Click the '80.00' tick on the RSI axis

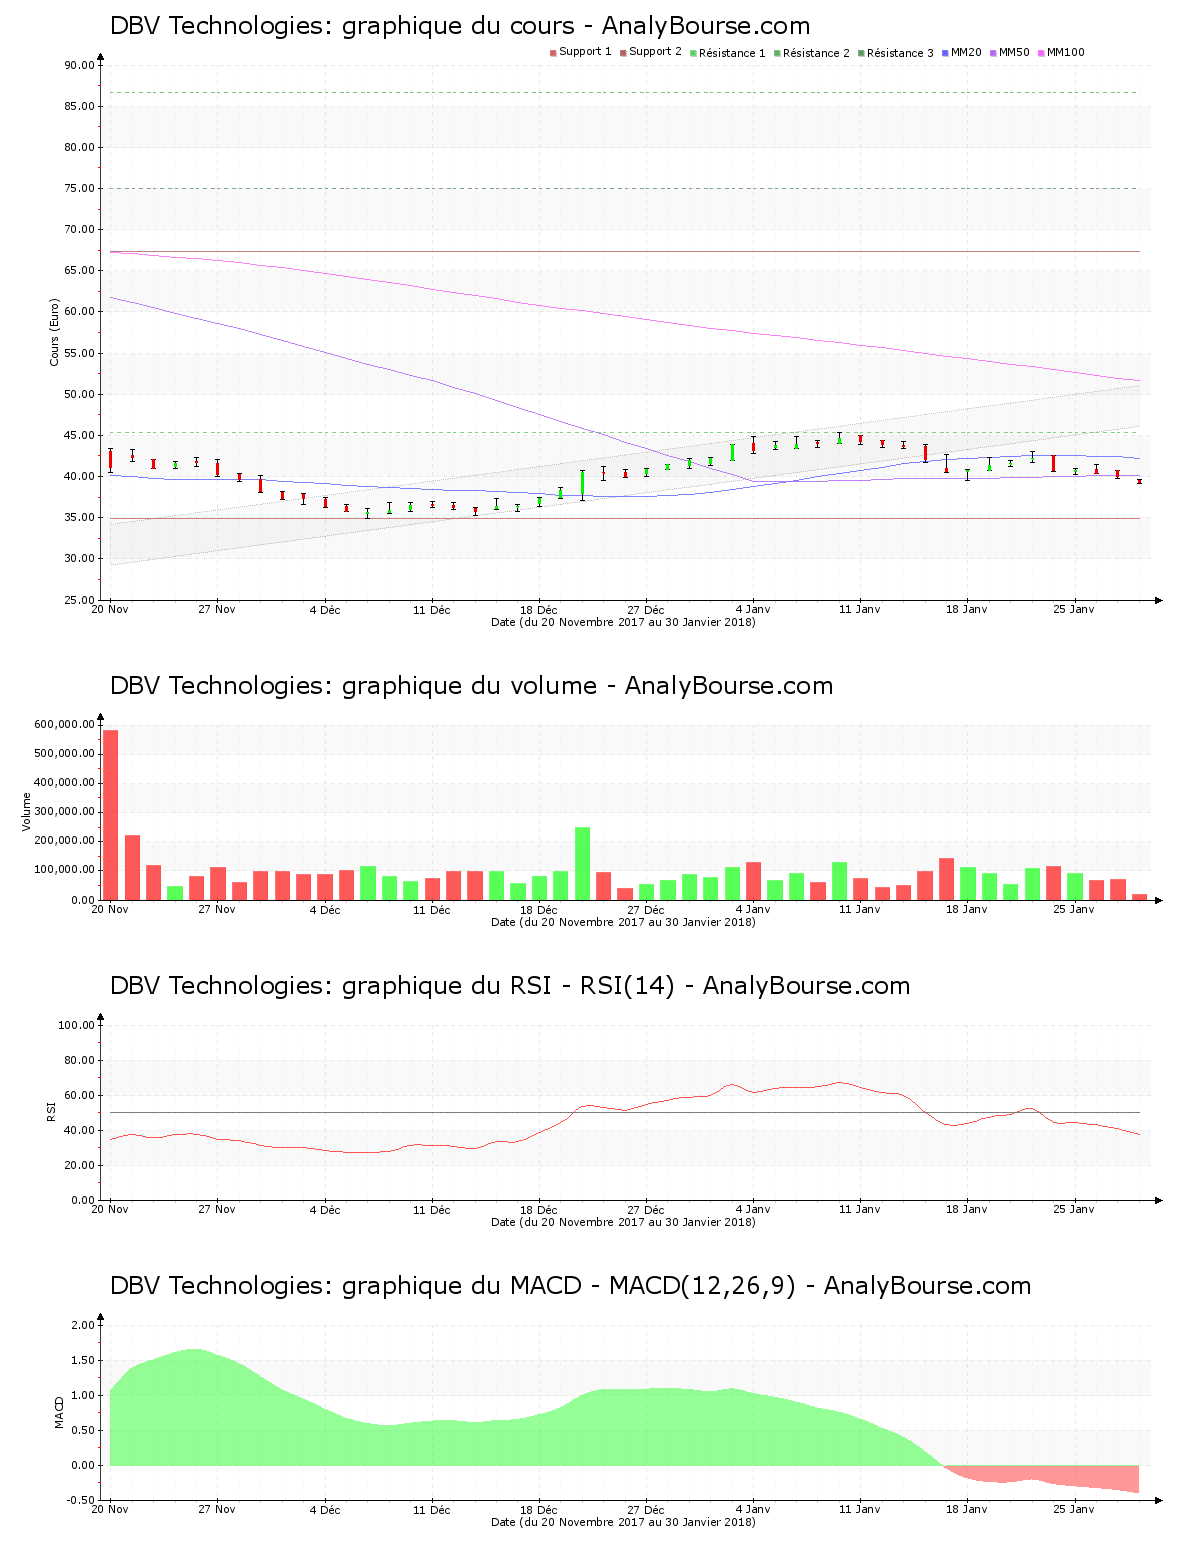pyautogui.click(x=79, y=1060)
